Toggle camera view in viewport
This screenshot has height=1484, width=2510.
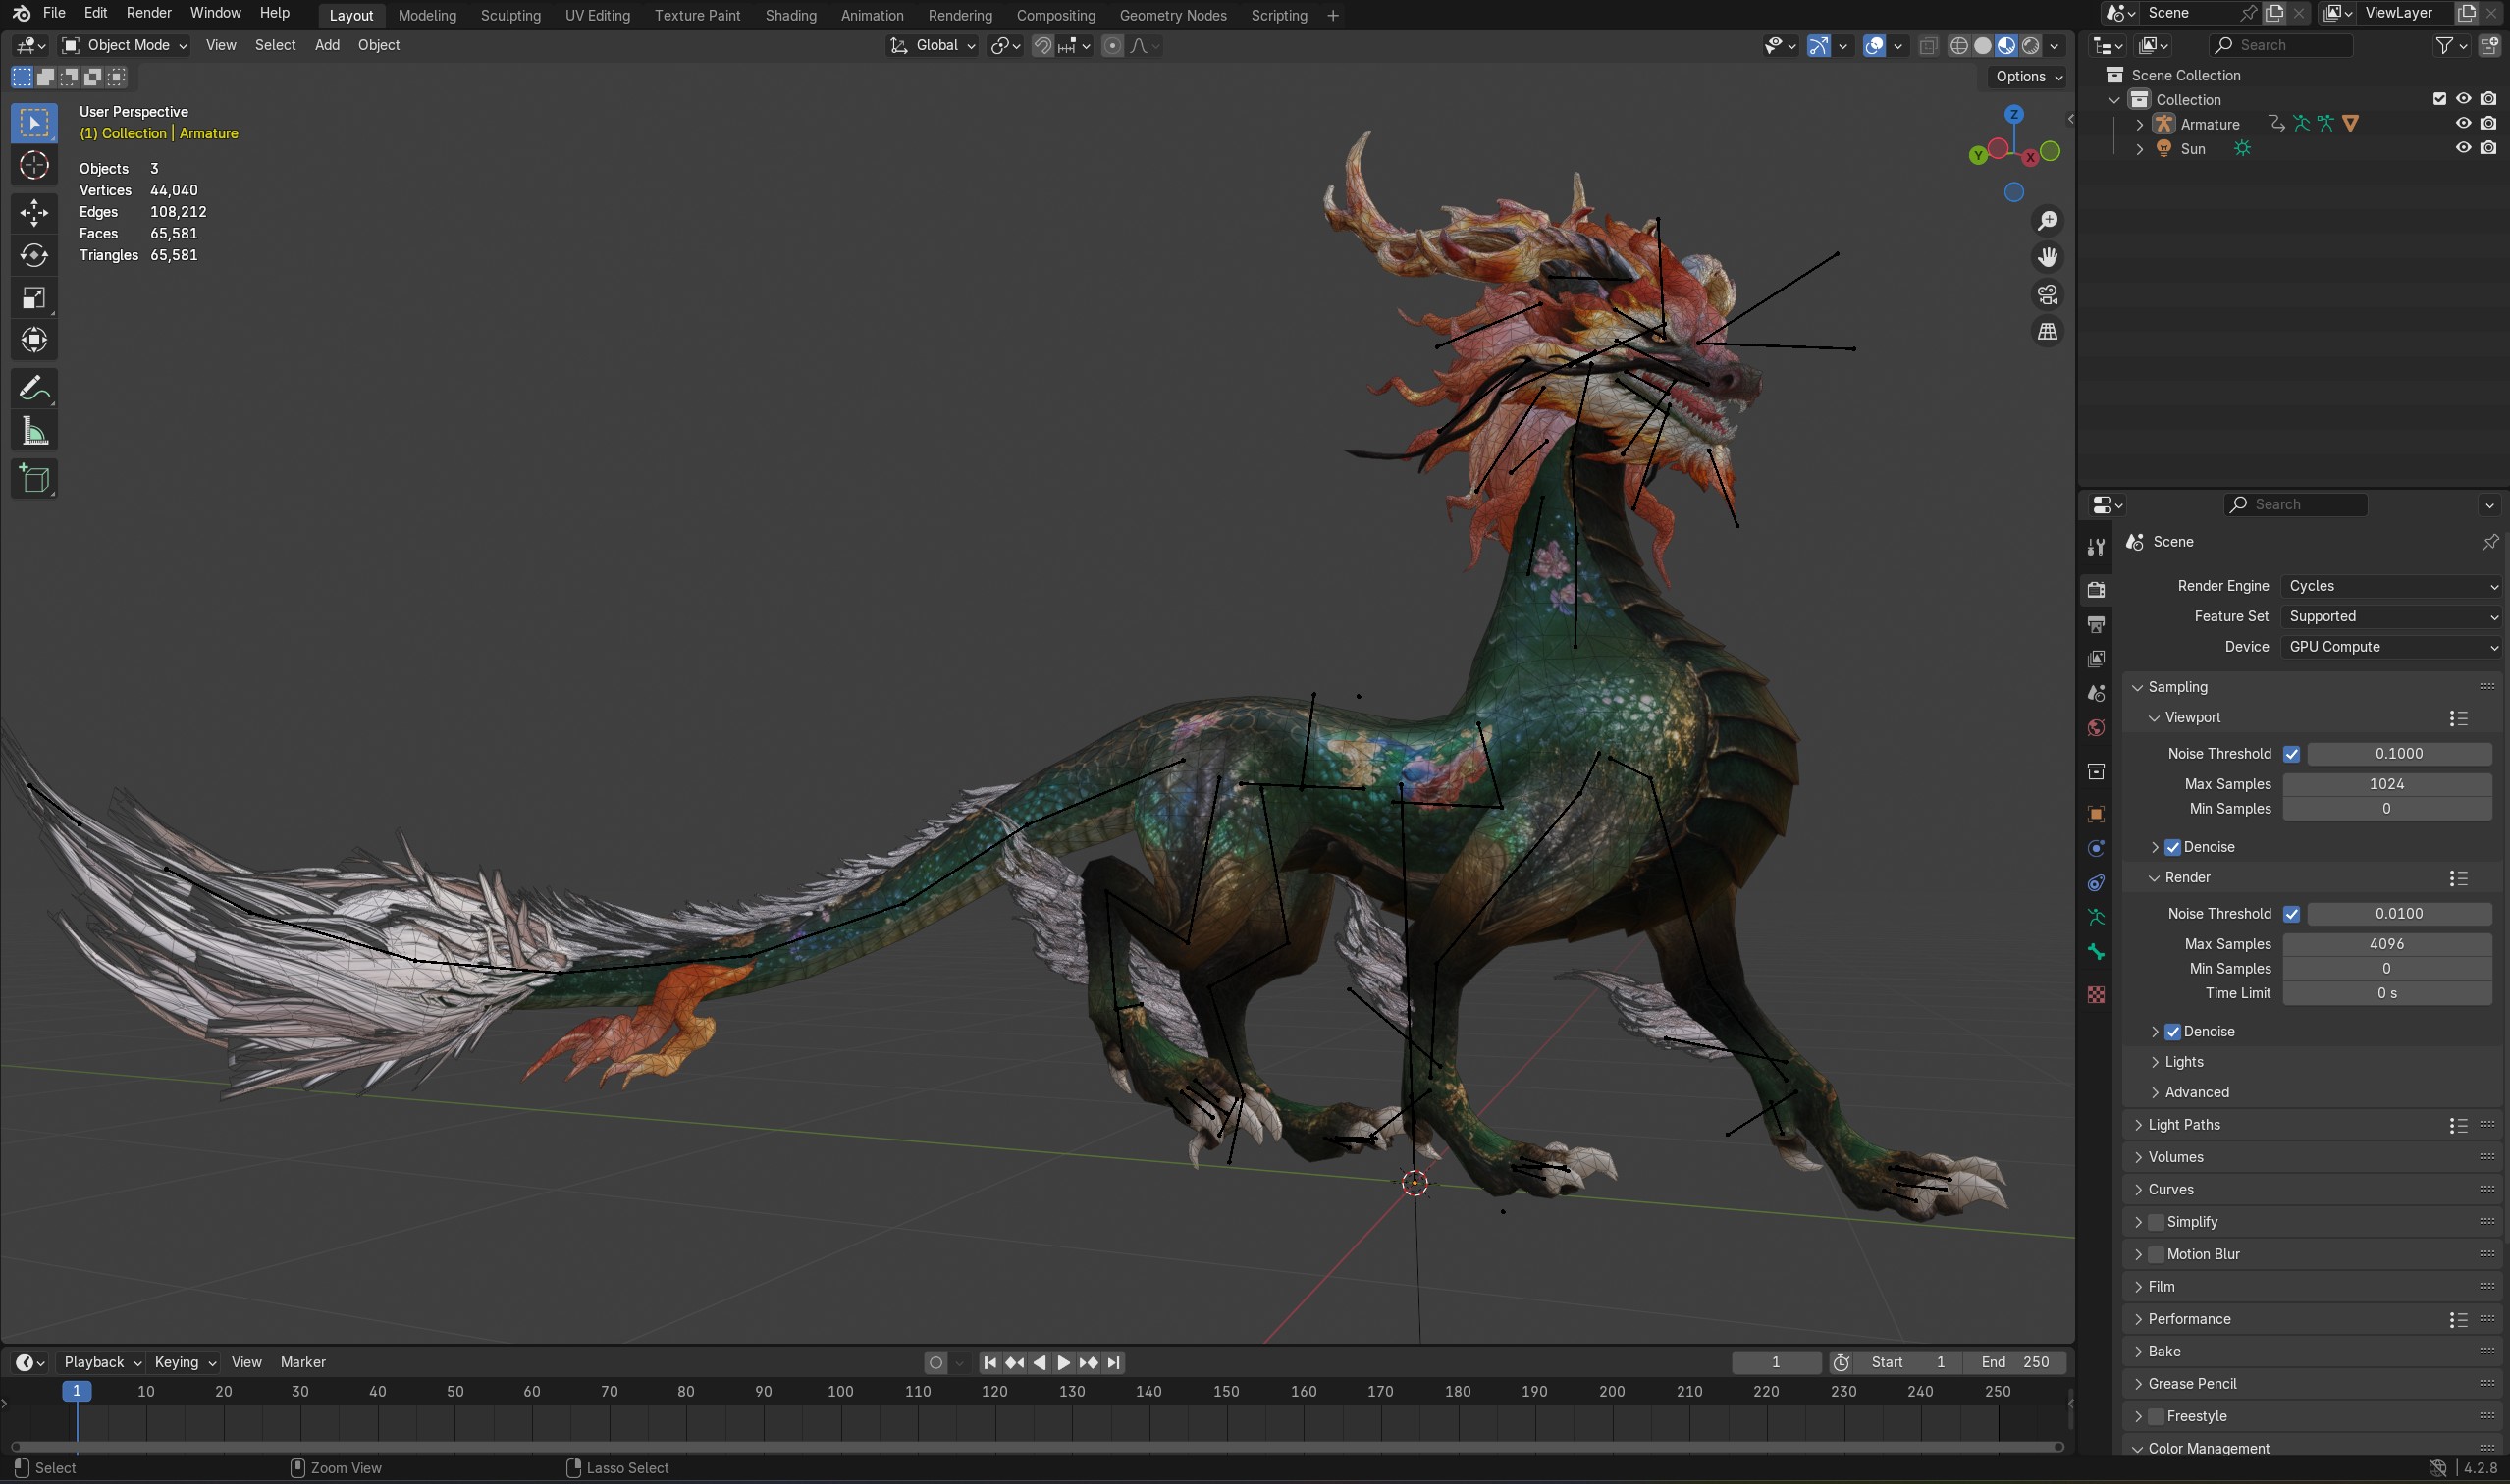(x=2047, y=294)
